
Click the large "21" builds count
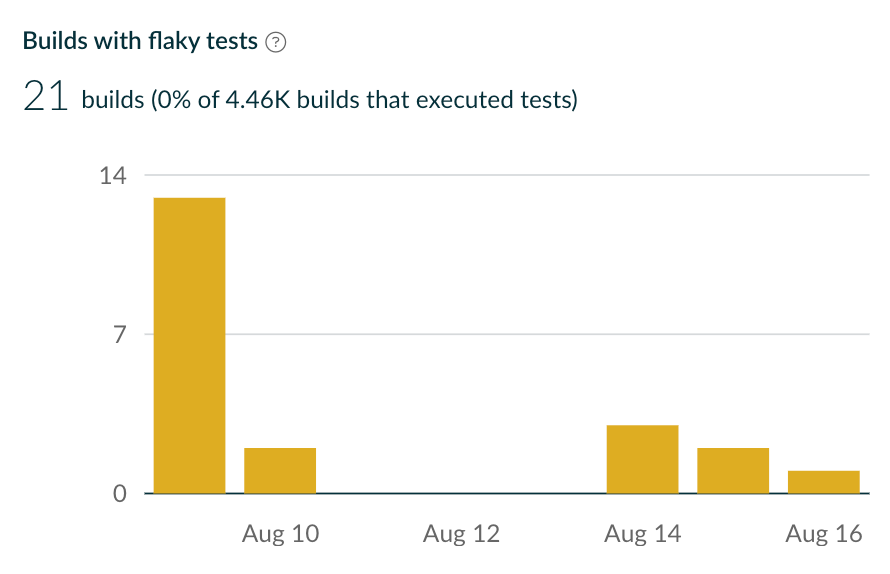(45, 99)
